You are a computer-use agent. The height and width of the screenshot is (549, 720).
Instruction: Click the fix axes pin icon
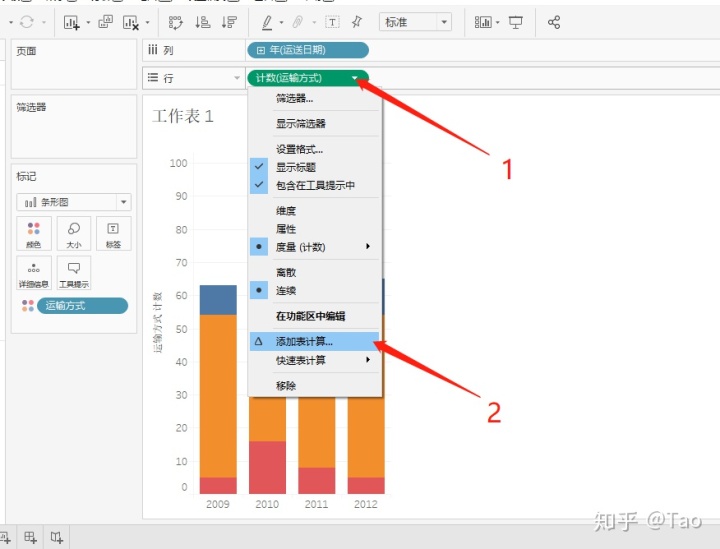(357, 22)
